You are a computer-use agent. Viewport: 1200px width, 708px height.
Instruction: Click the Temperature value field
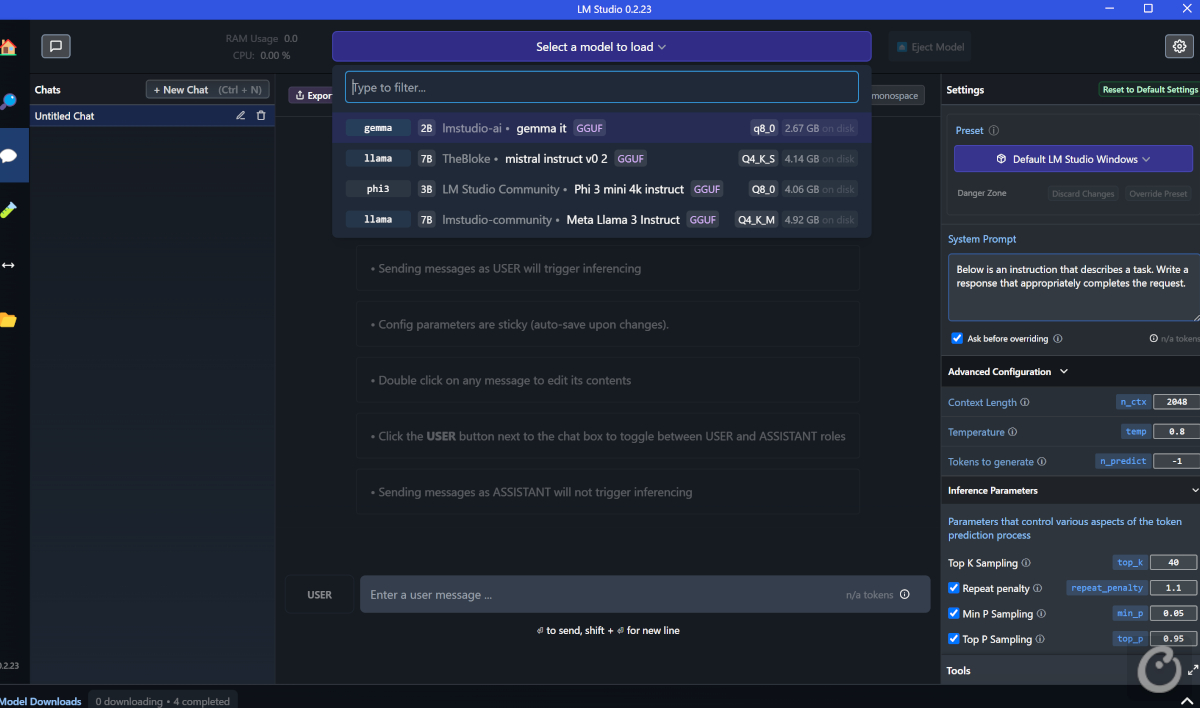pos(1176,432)
